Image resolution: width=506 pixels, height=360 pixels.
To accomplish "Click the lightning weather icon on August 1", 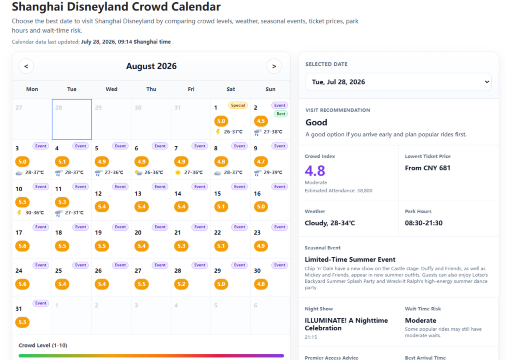I will coord(218,132).
